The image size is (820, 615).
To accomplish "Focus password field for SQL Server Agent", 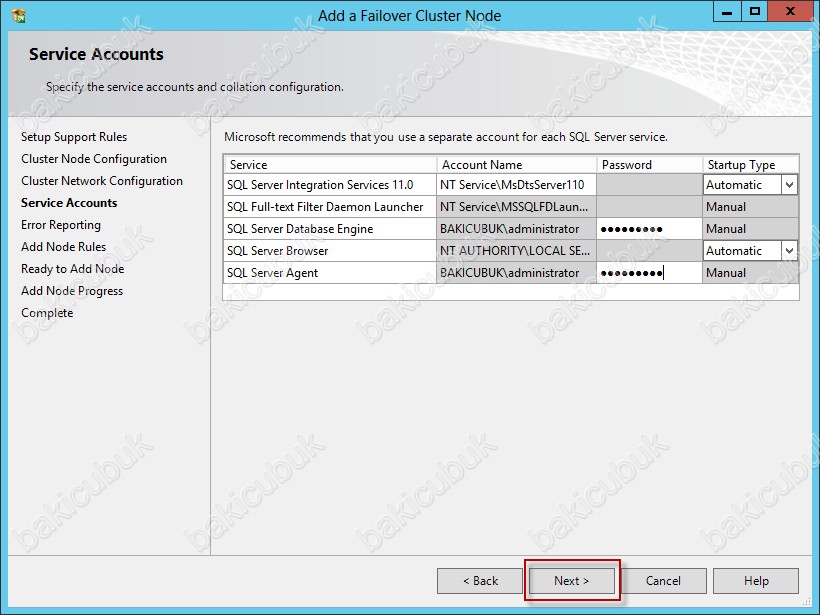I will coord(649,273).
